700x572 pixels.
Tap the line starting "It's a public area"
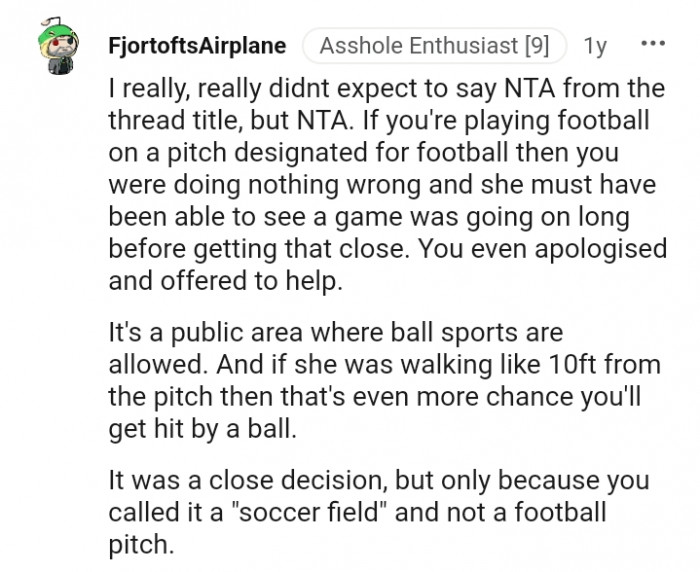click(336, 333)
